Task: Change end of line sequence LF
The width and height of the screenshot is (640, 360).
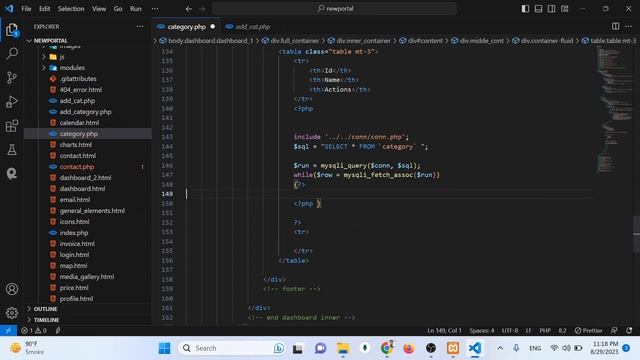Action: pyautogui.click(x=528, y=331)
